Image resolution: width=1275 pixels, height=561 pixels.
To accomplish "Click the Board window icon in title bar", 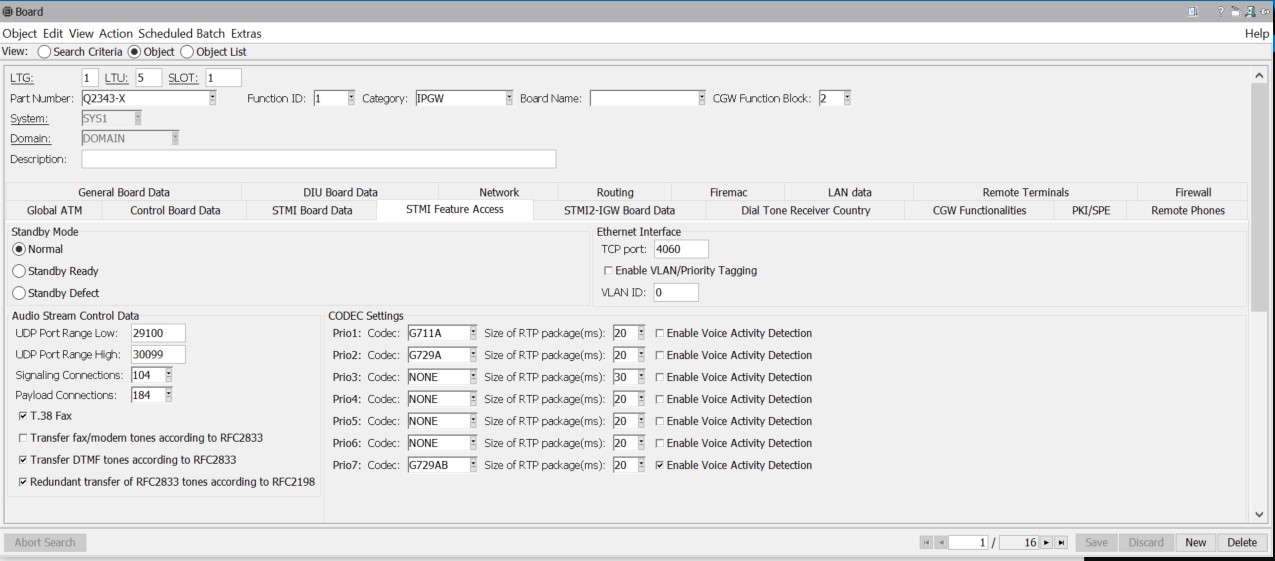I will point(8,12).
